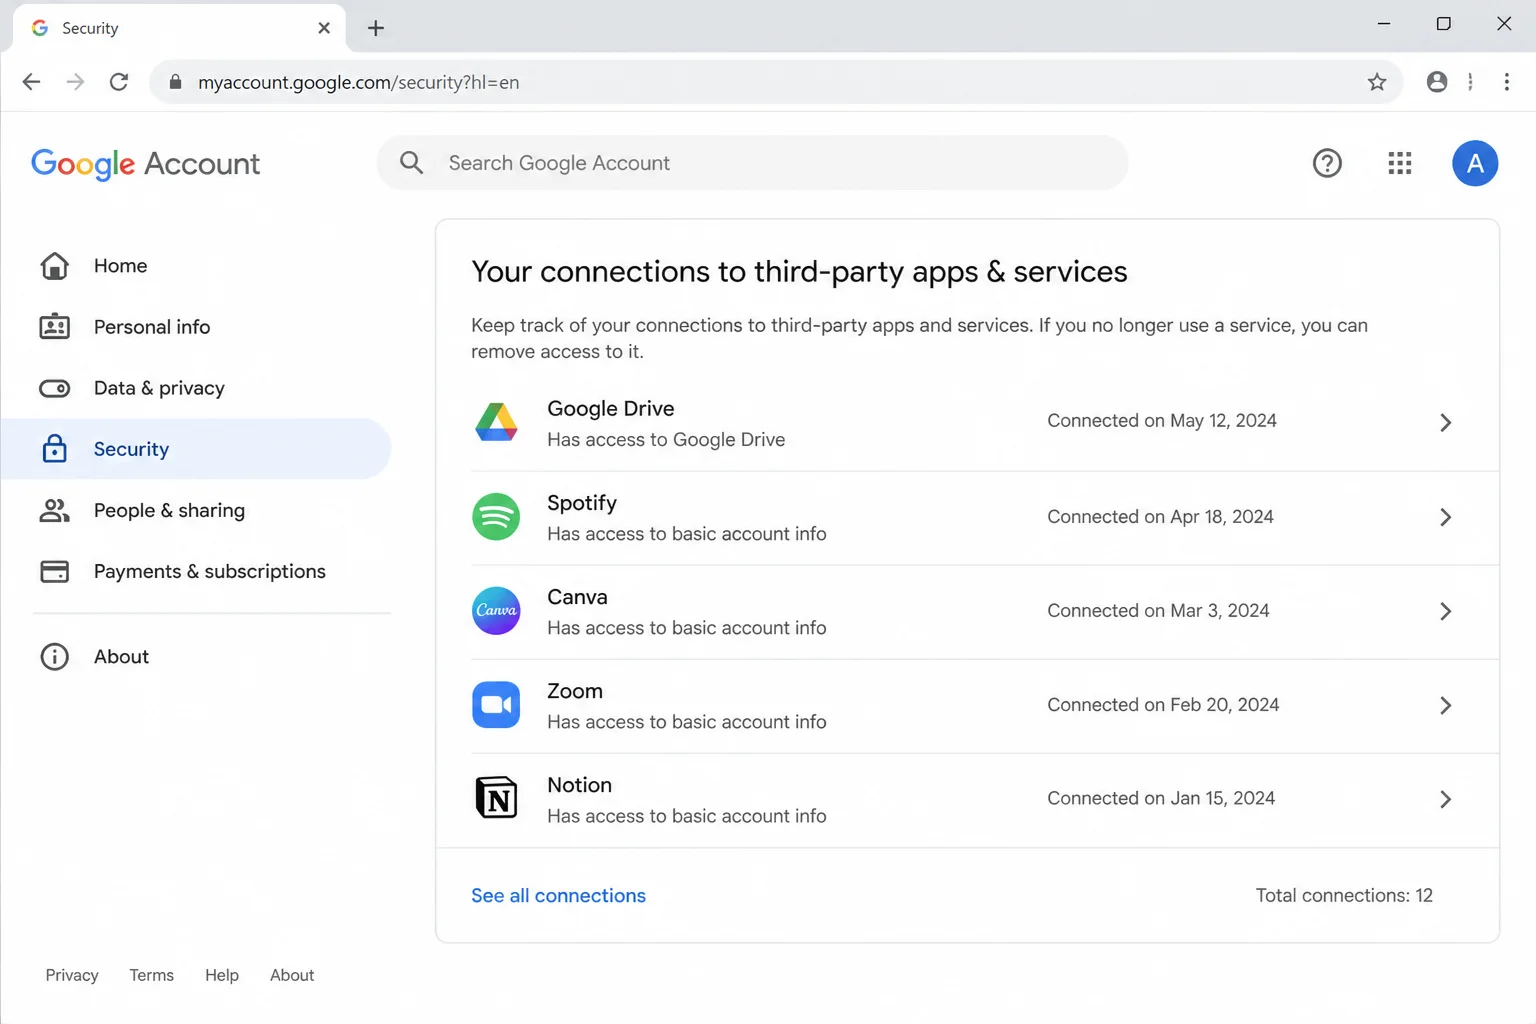Go to Home in the sidebar
1536x1024 pixels.
tap(196, 265)
